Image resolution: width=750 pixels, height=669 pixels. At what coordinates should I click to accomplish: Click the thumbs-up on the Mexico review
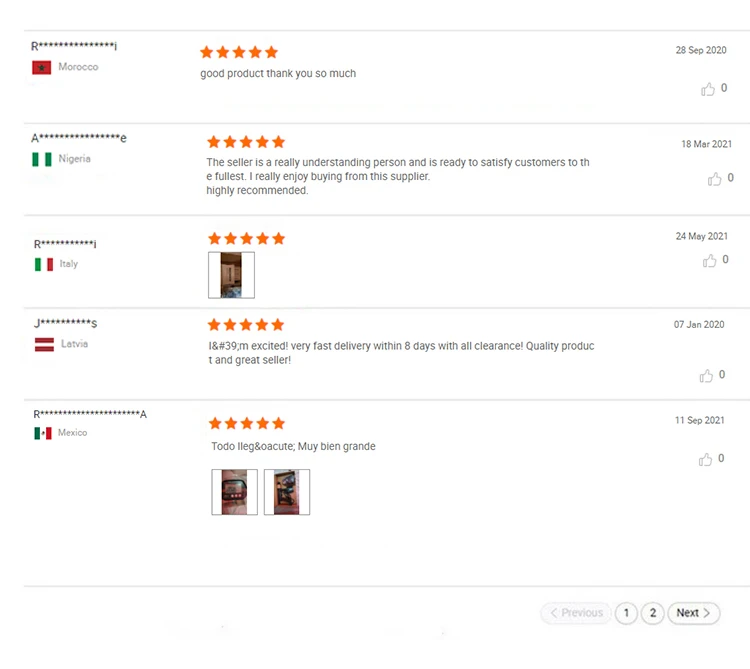(x=705, y=460)
